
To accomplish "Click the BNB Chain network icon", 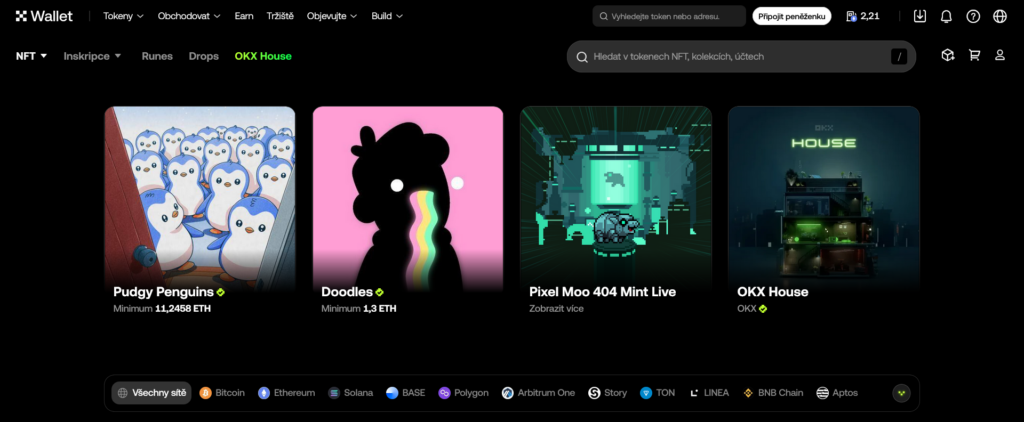I will (748, 393).
